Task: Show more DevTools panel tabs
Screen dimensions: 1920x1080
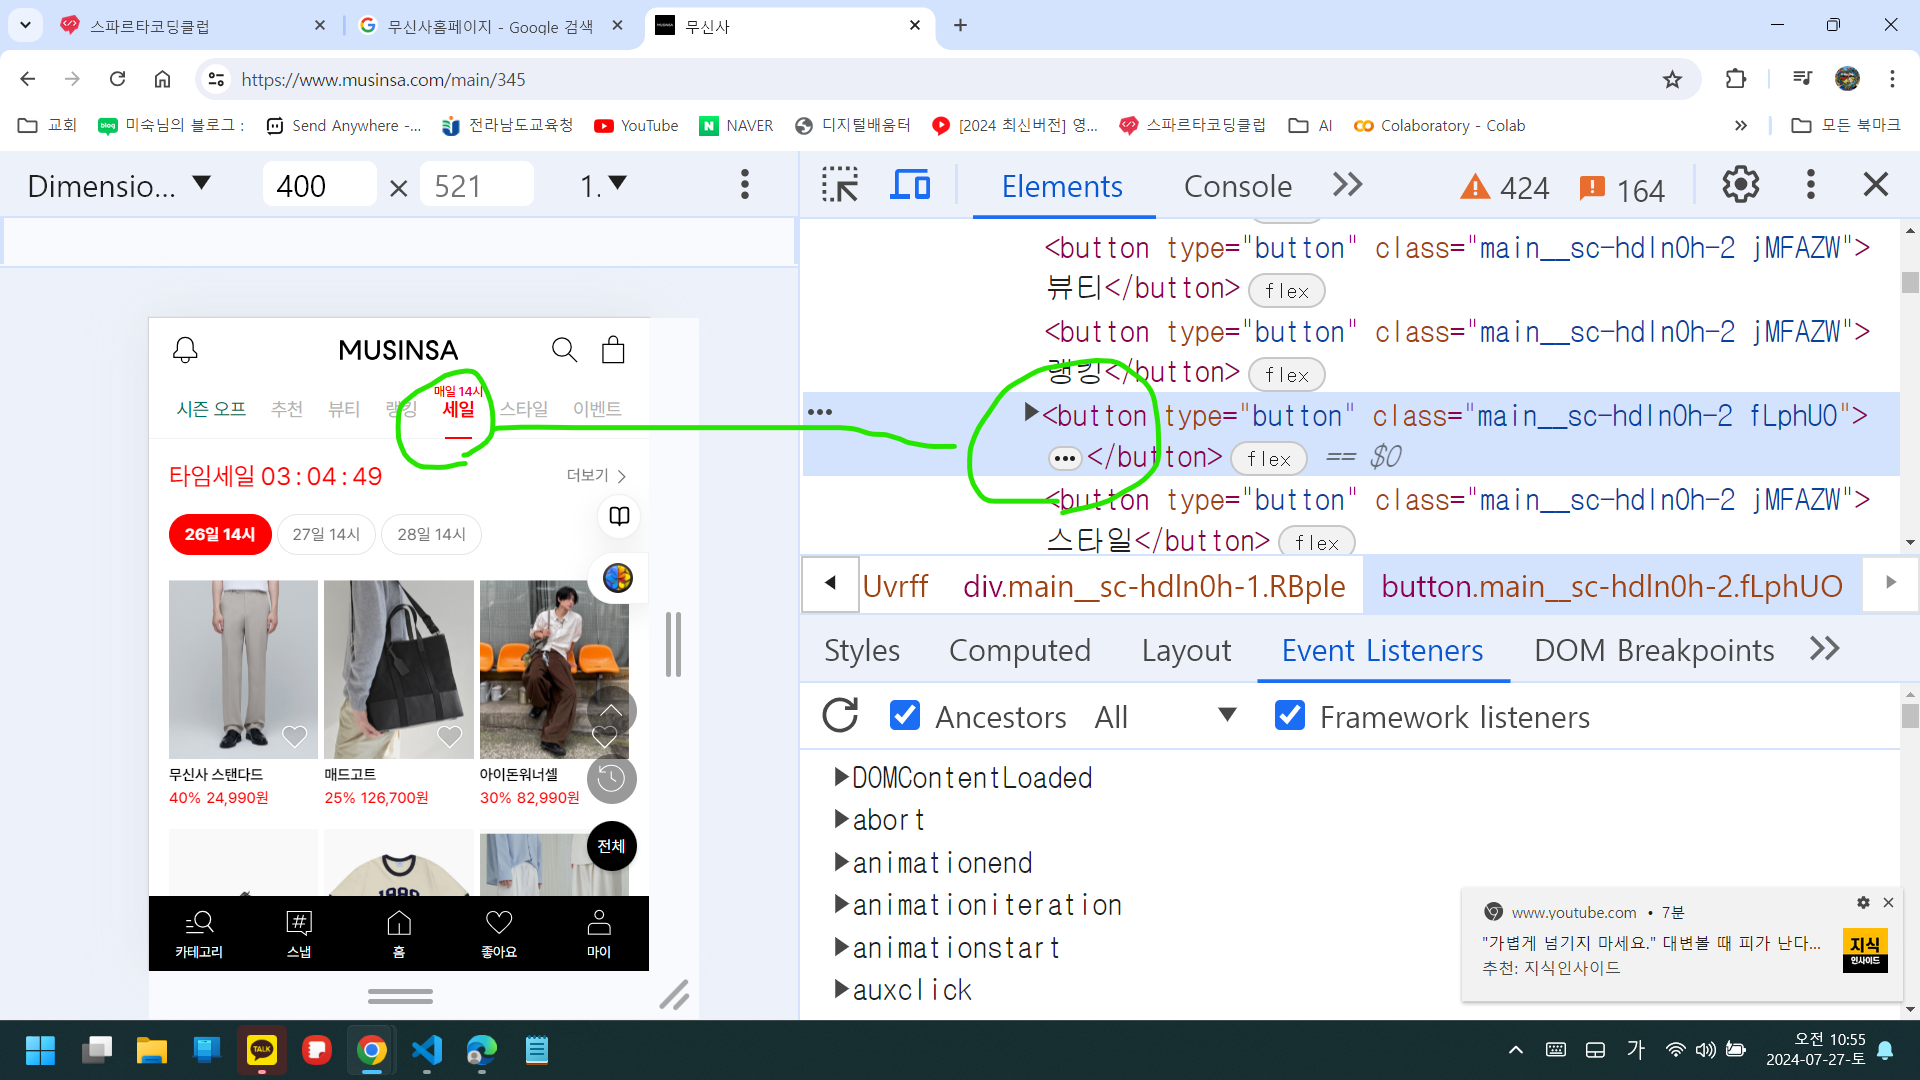Action: click(1347, 185)
